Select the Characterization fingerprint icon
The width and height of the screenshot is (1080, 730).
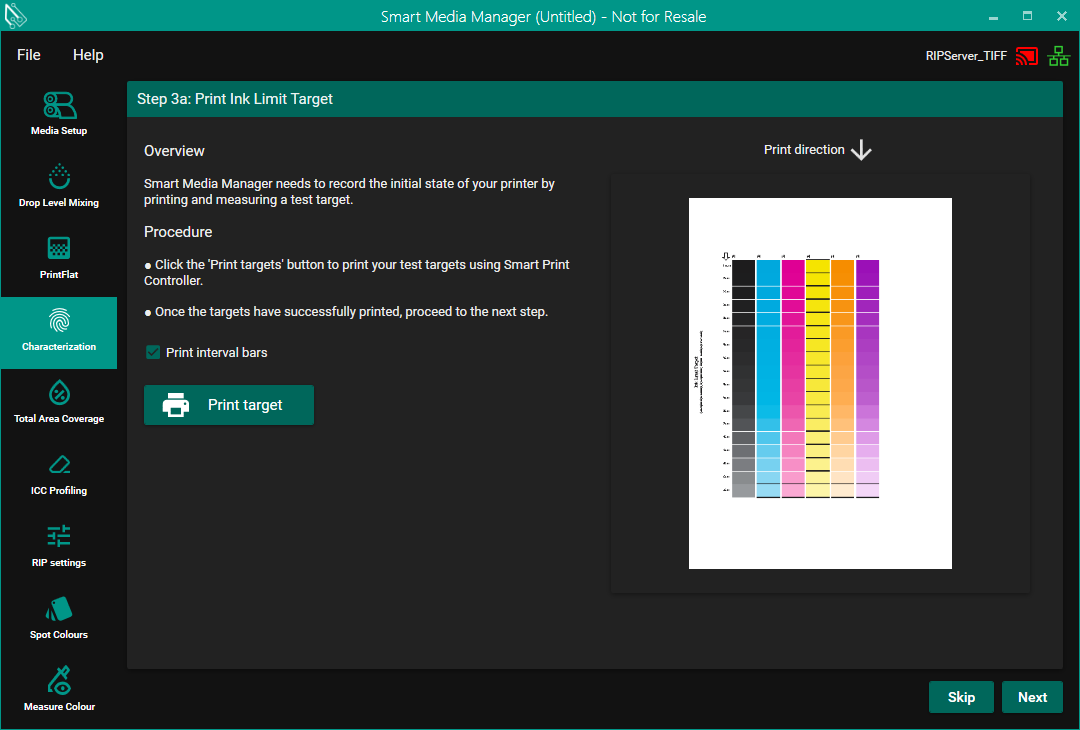[59, 321]
